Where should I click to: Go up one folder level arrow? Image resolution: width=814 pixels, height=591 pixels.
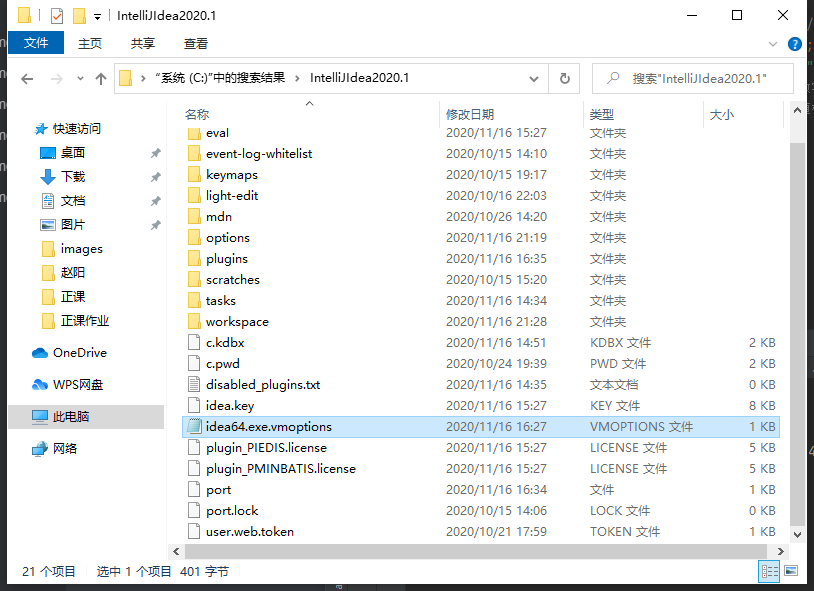point(101,79)
